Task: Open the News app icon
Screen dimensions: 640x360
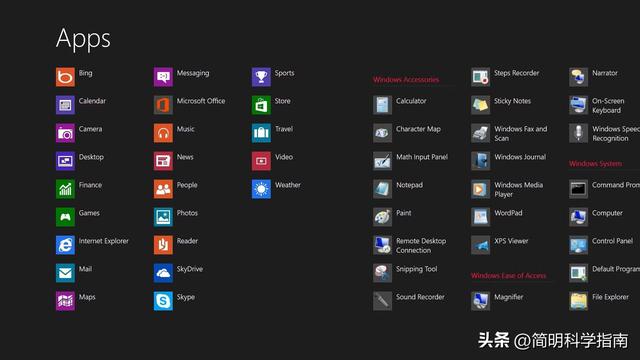Action: (163, 161)
